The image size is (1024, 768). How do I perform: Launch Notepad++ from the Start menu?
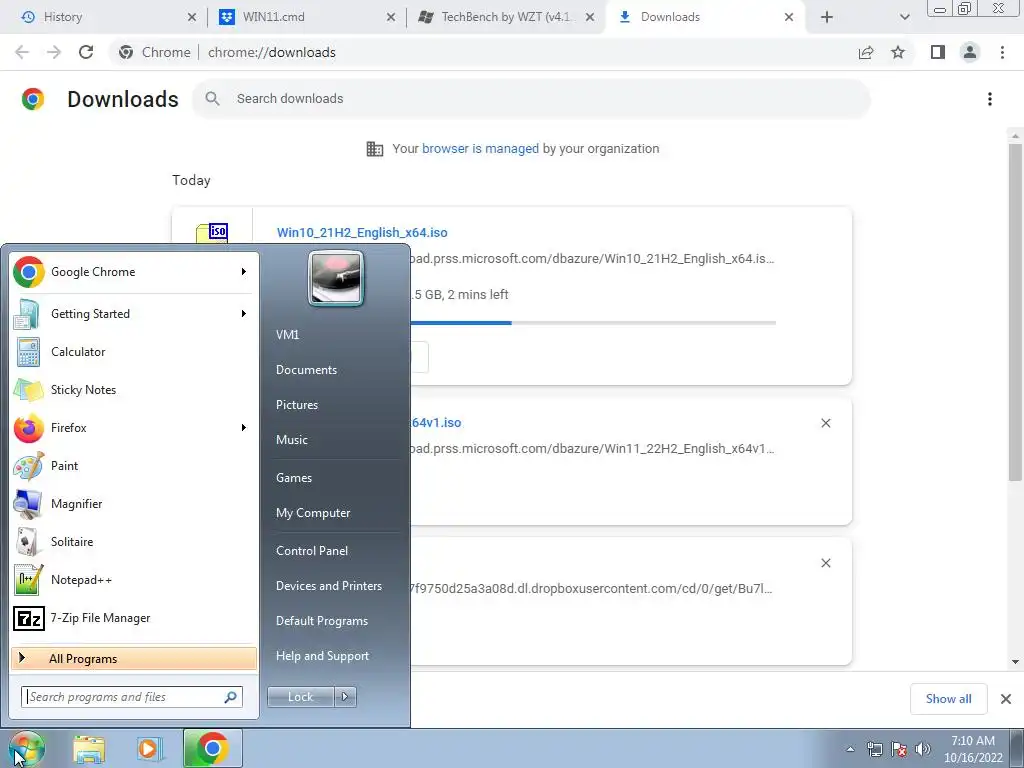(x=134, y=580)
